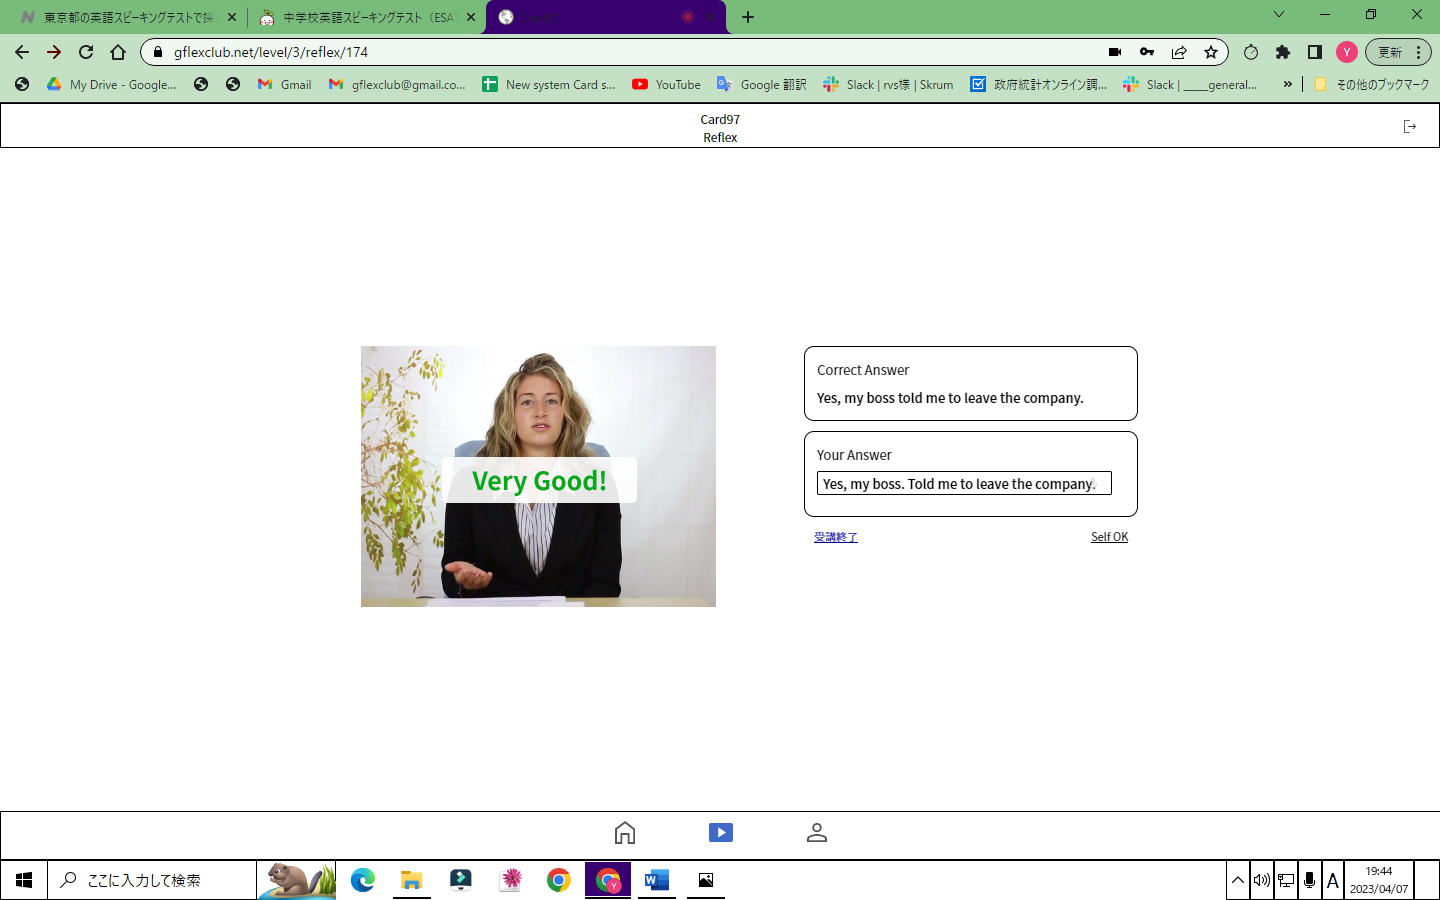The width and height of the screenshot is (1440, 900).
Task: Open the taskbar clock showing 19:44
Action: [x=1379, y=880]
